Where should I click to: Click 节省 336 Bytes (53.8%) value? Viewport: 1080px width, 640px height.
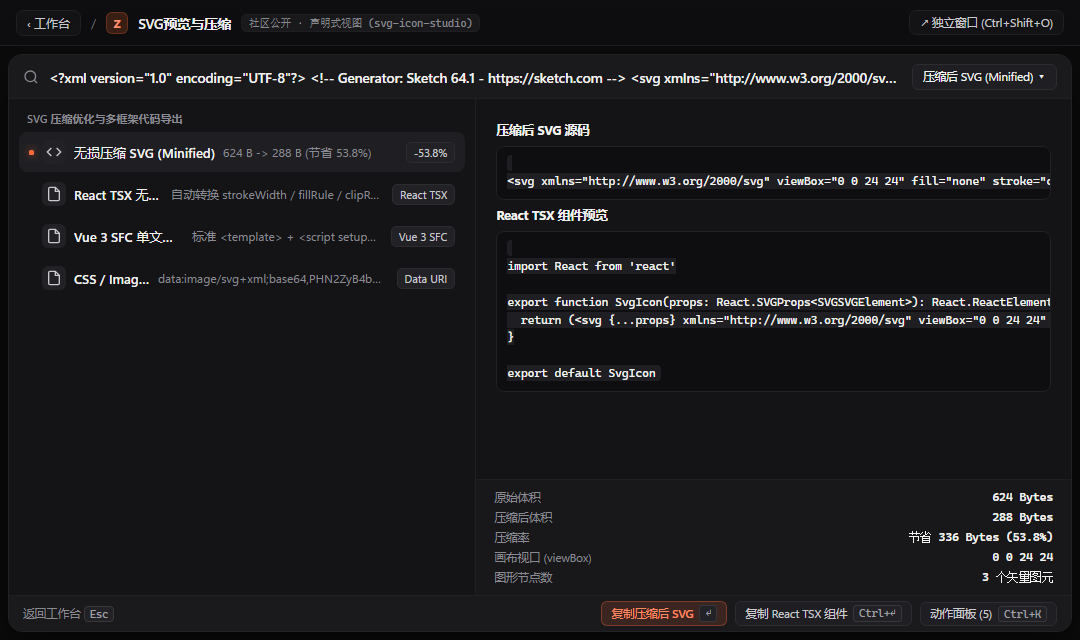981,537
